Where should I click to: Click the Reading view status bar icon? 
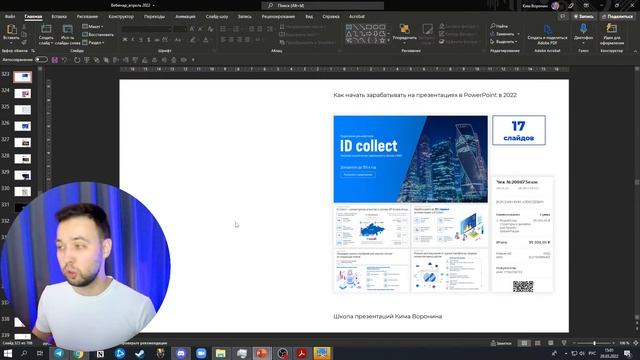(x=551, y=343)
